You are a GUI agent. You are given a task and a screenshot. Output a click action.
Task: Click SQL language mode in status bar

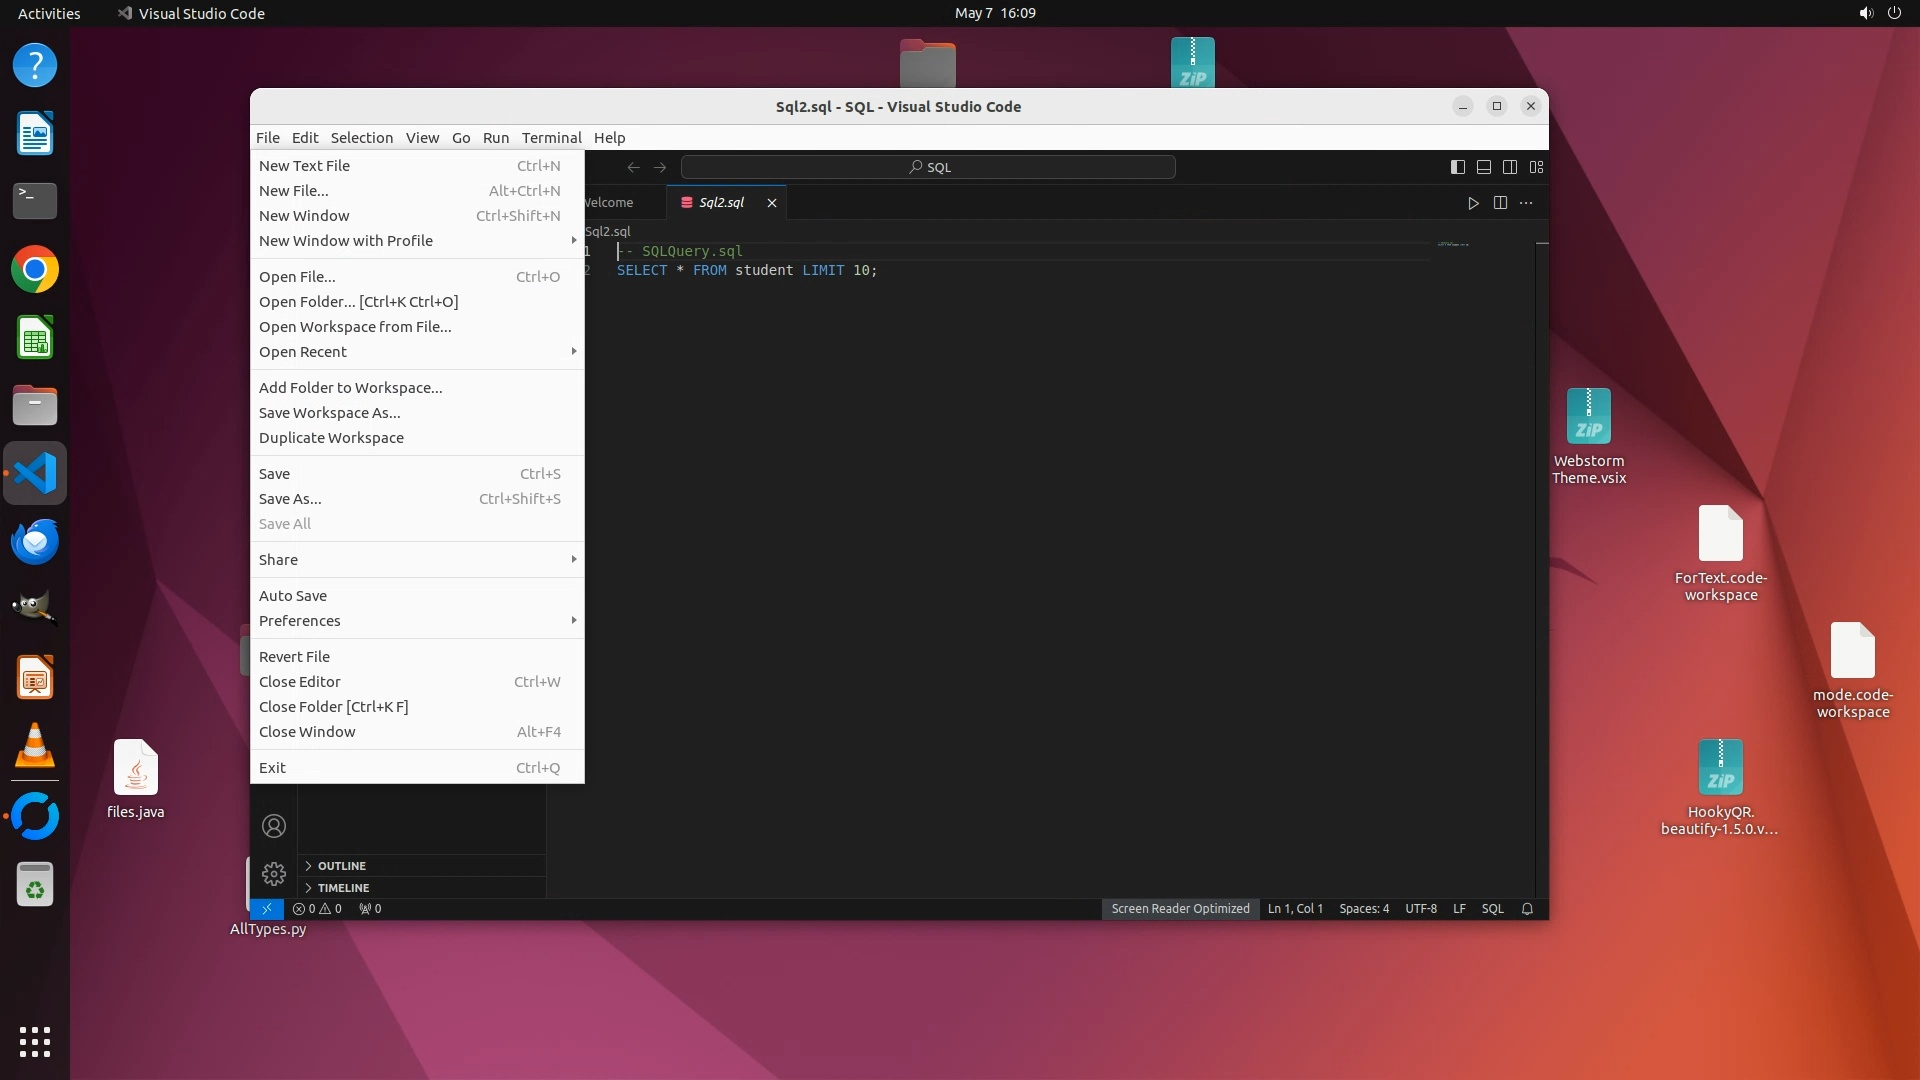click(x=1492, y=909)
